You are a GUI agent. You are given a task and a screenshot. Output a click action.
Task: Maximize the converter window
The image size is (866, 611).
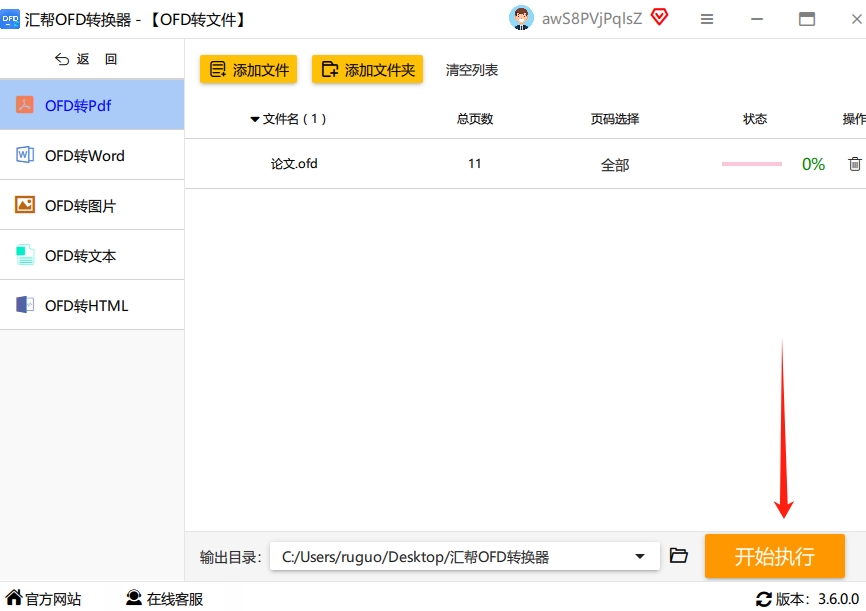point(807,19)
